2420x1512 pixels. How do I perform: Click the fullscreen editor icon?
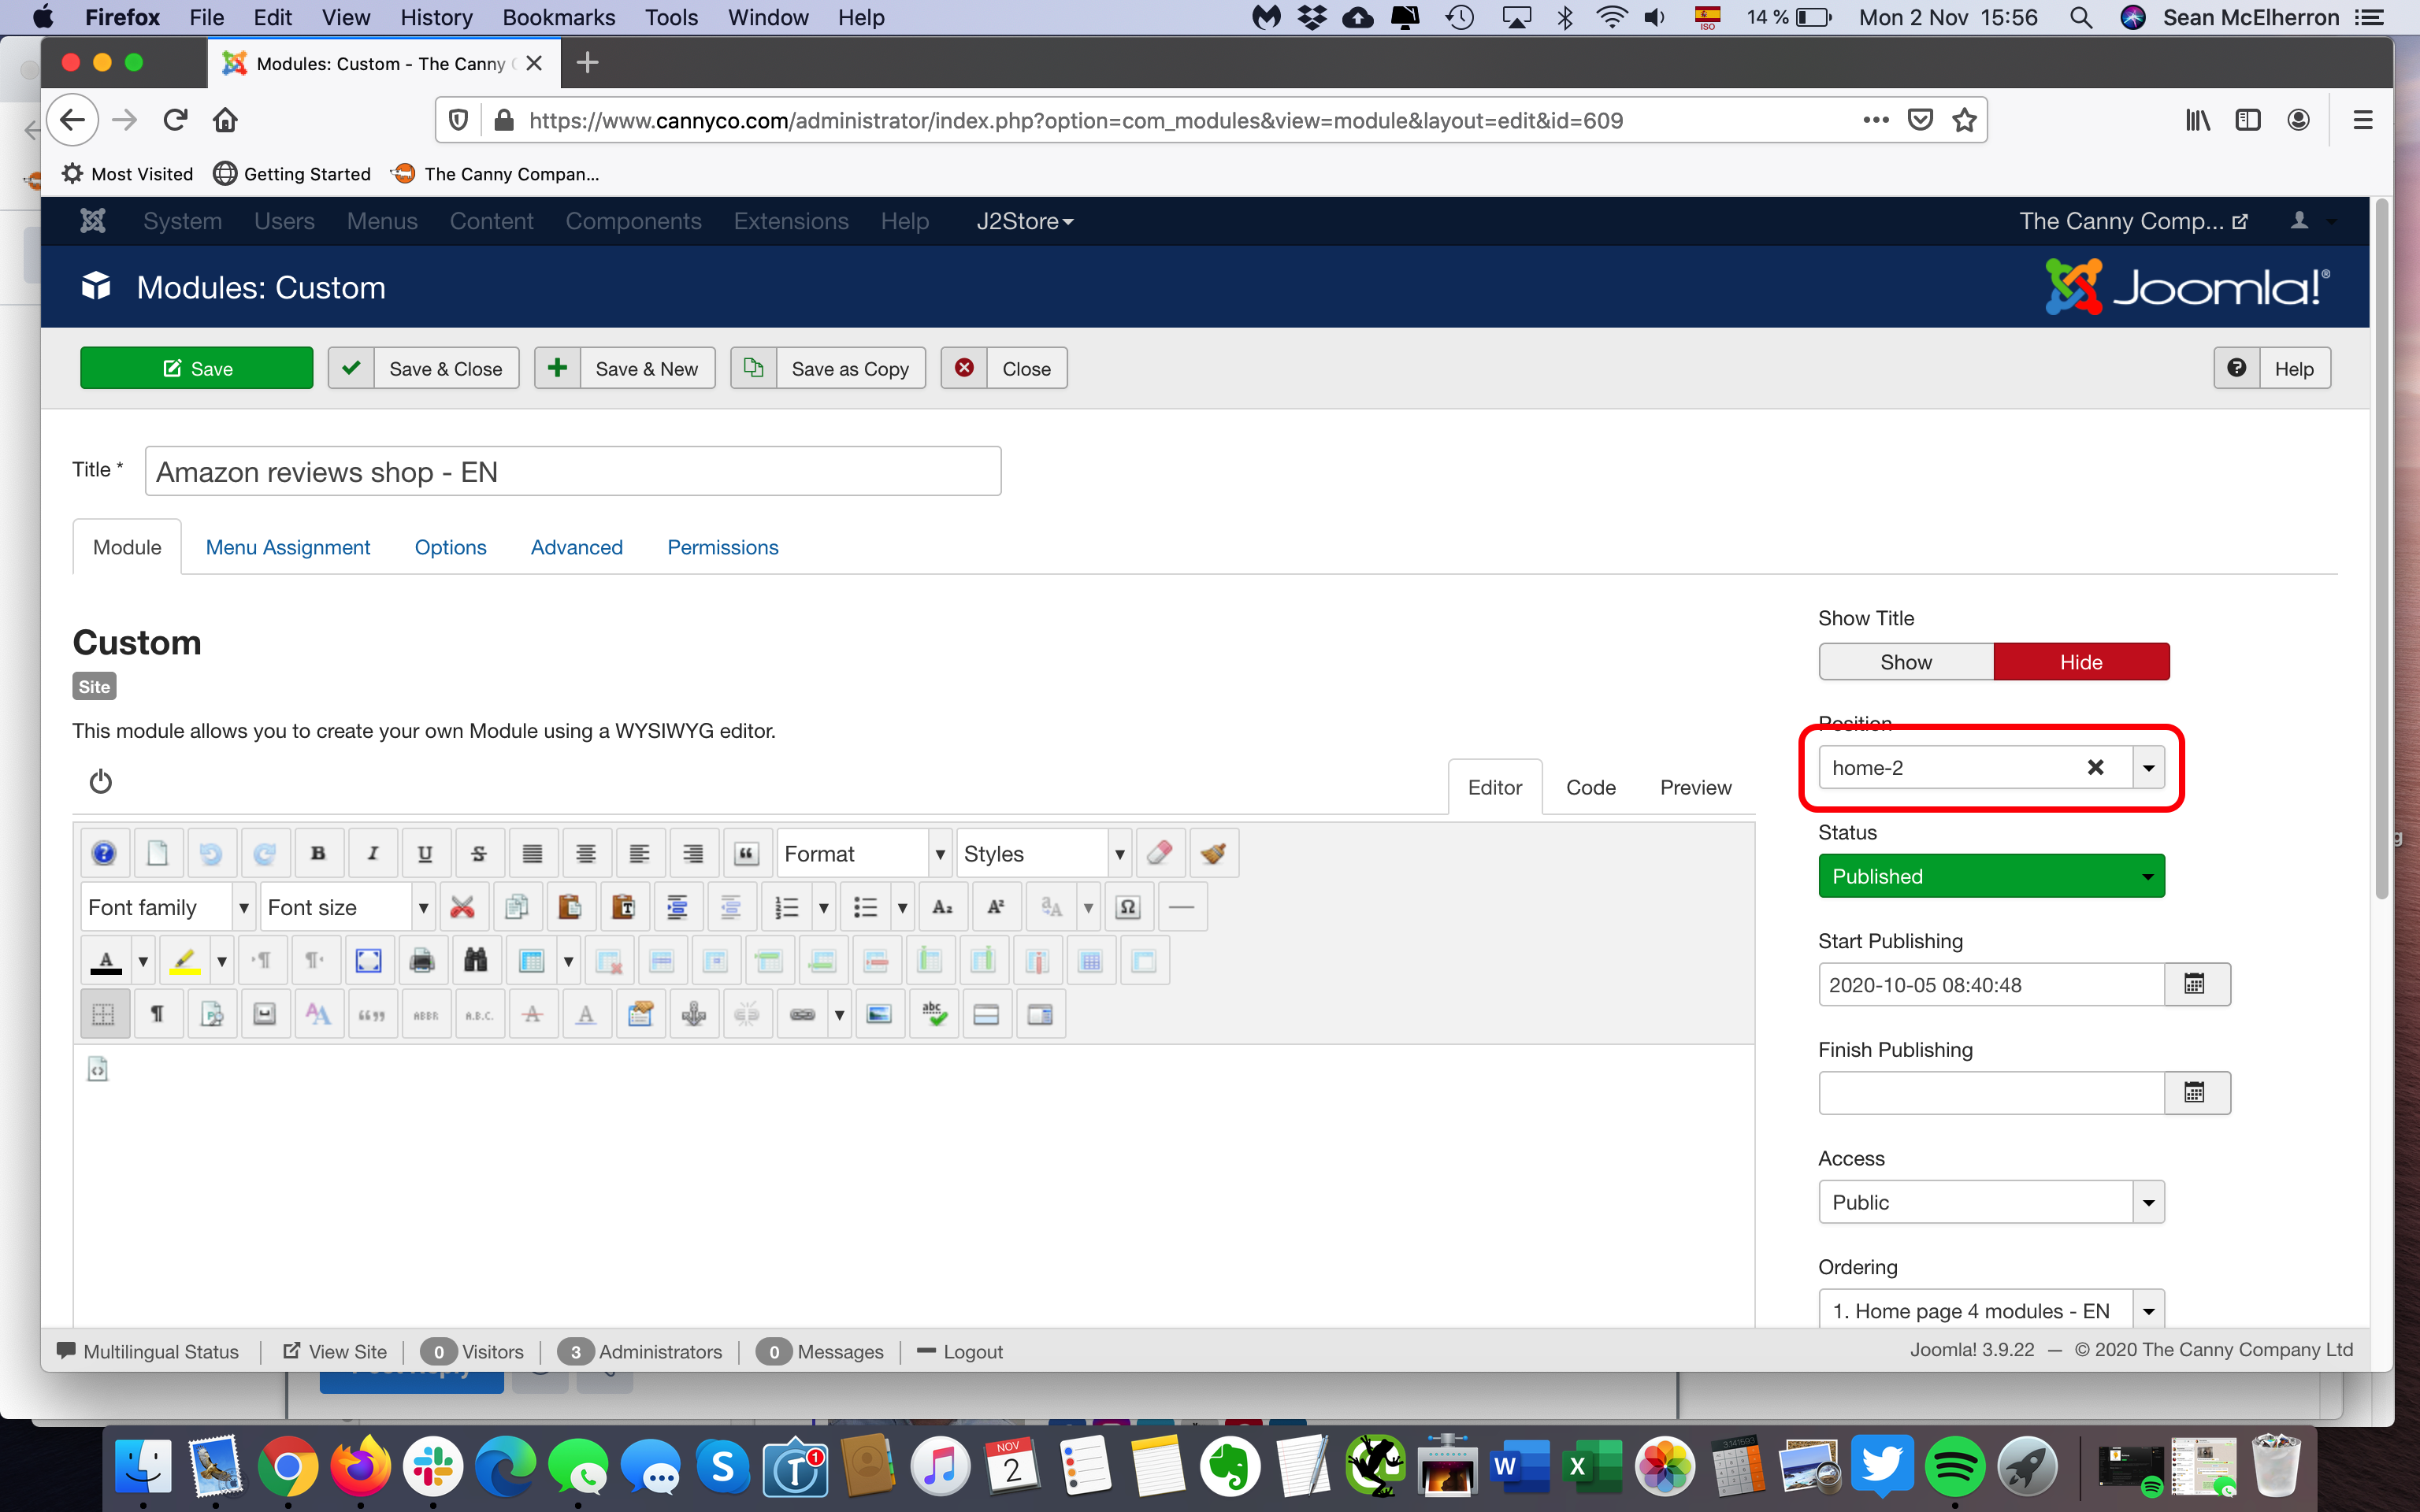coord(368,961)
